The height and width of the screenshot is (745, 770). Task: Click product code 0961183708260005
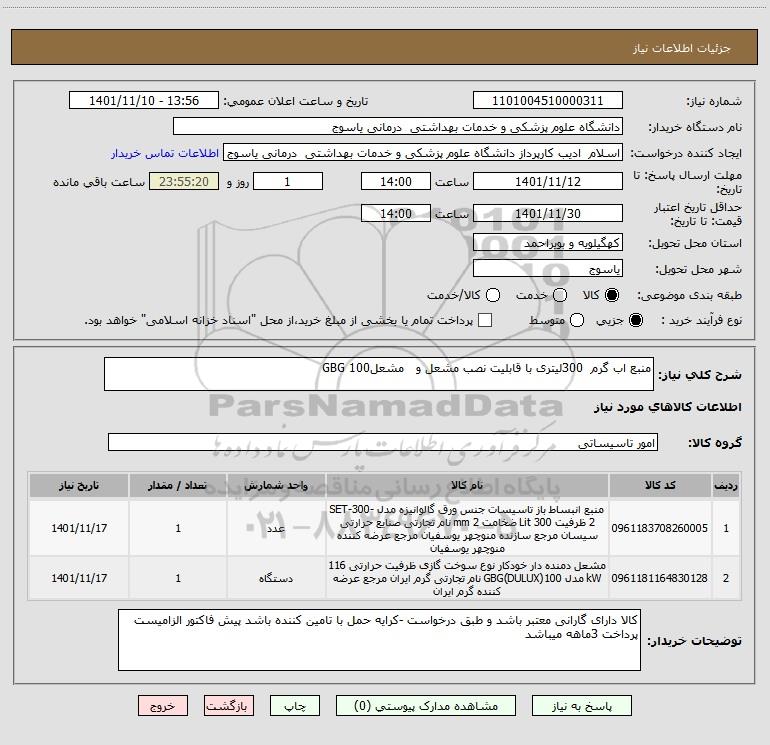tap(660, 528)
